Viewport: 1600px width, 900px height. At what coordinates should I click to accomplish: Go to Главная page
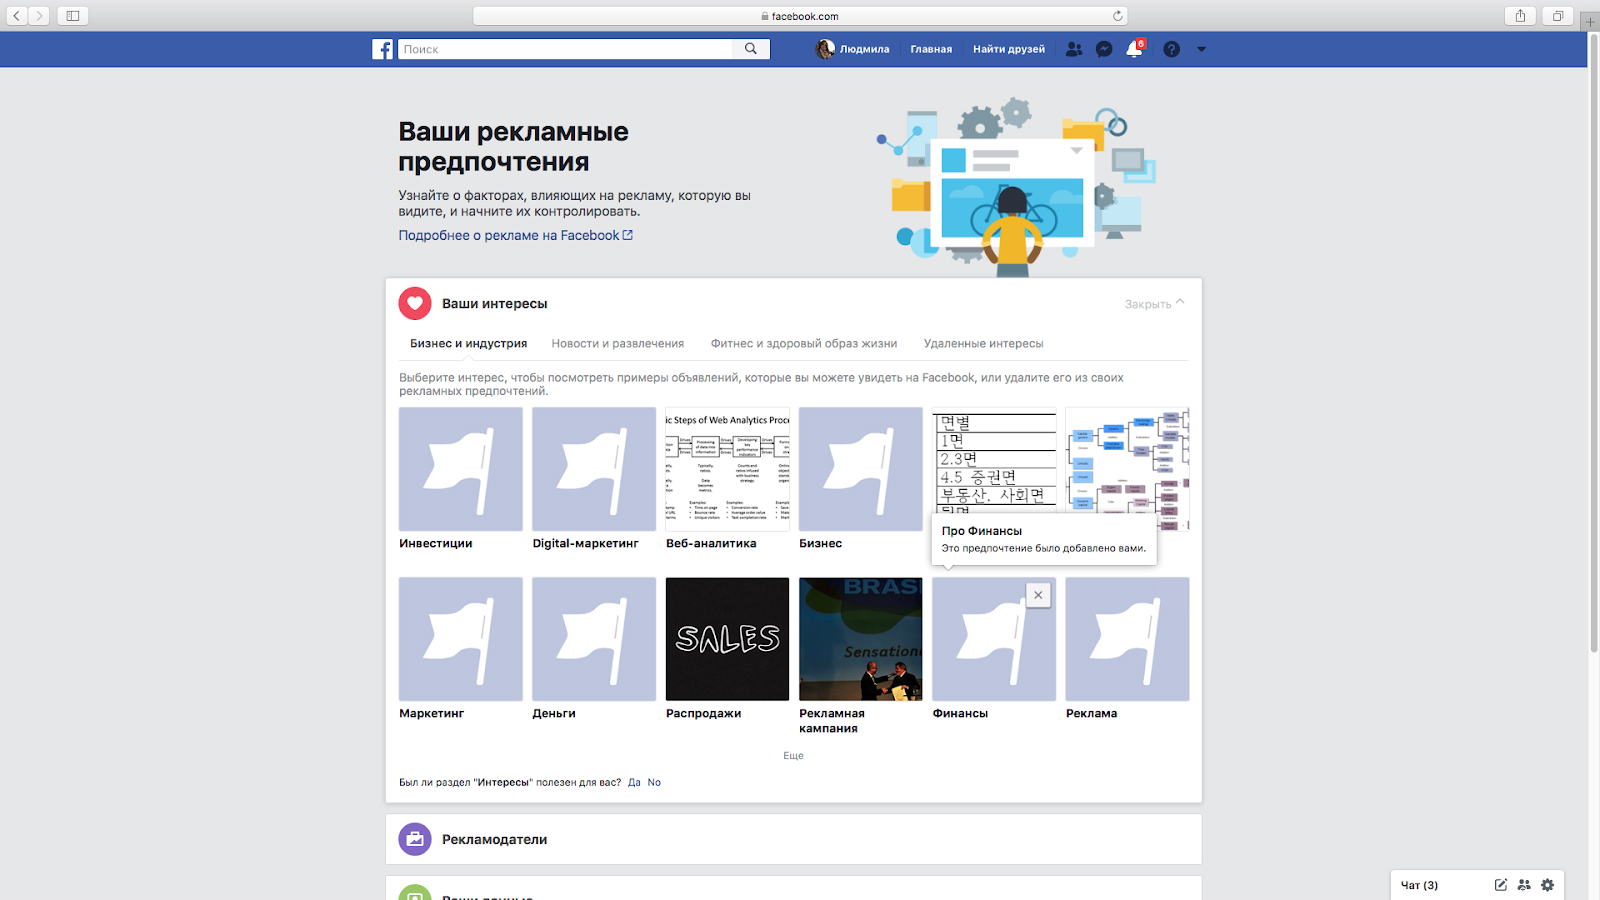pos(931,49)
